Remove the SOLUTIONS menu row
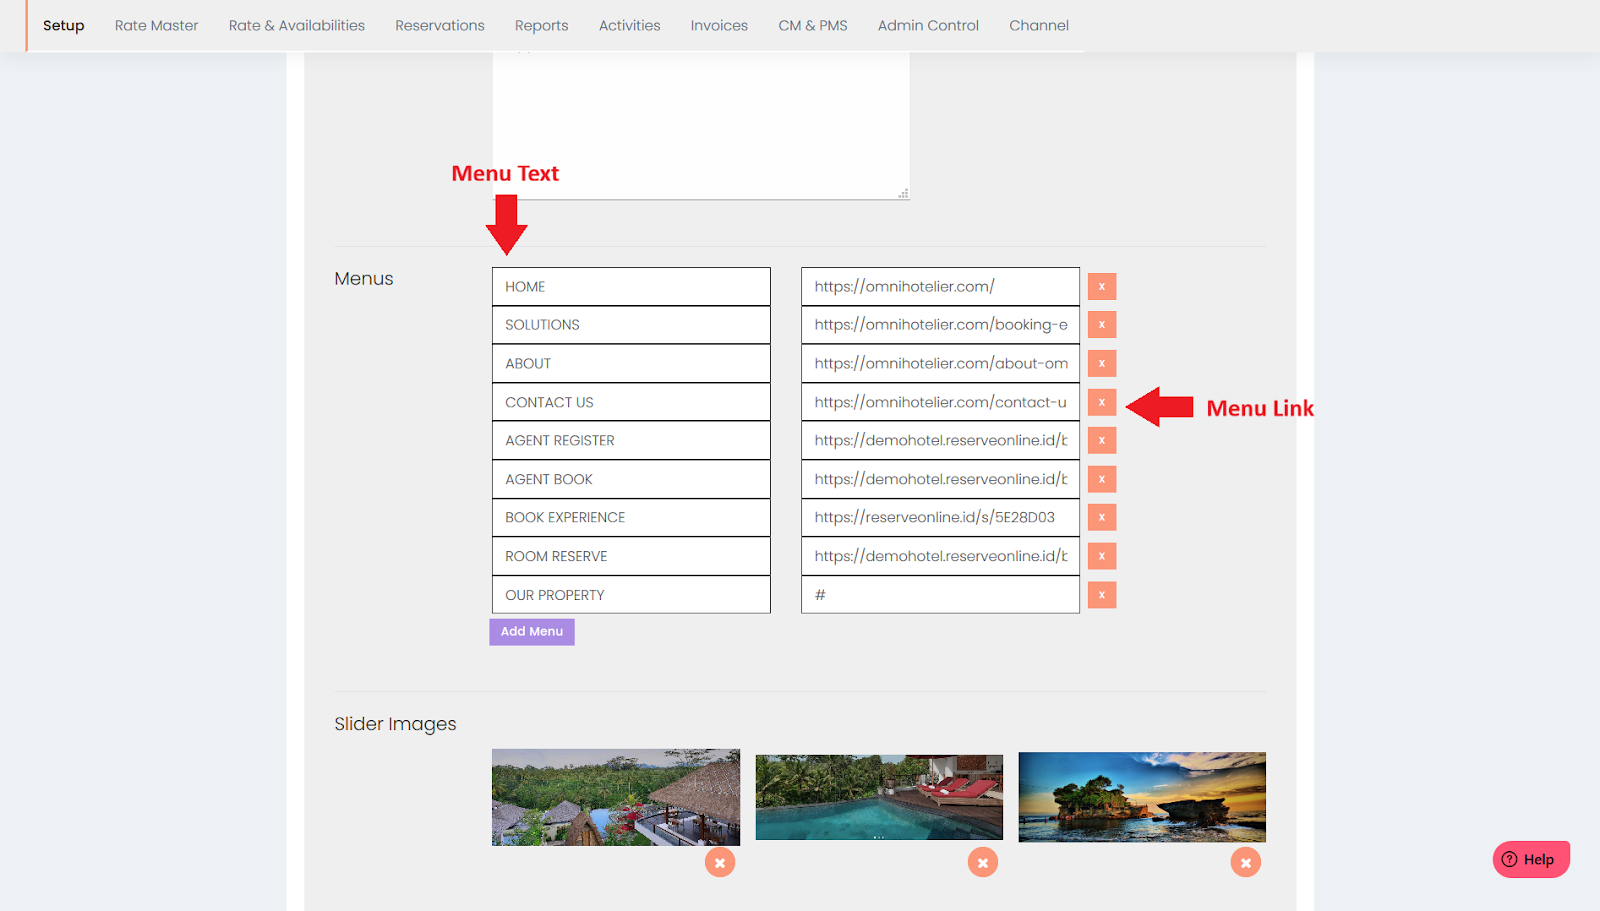This screenshot has height=911, width=1600. pos(1101,325)
